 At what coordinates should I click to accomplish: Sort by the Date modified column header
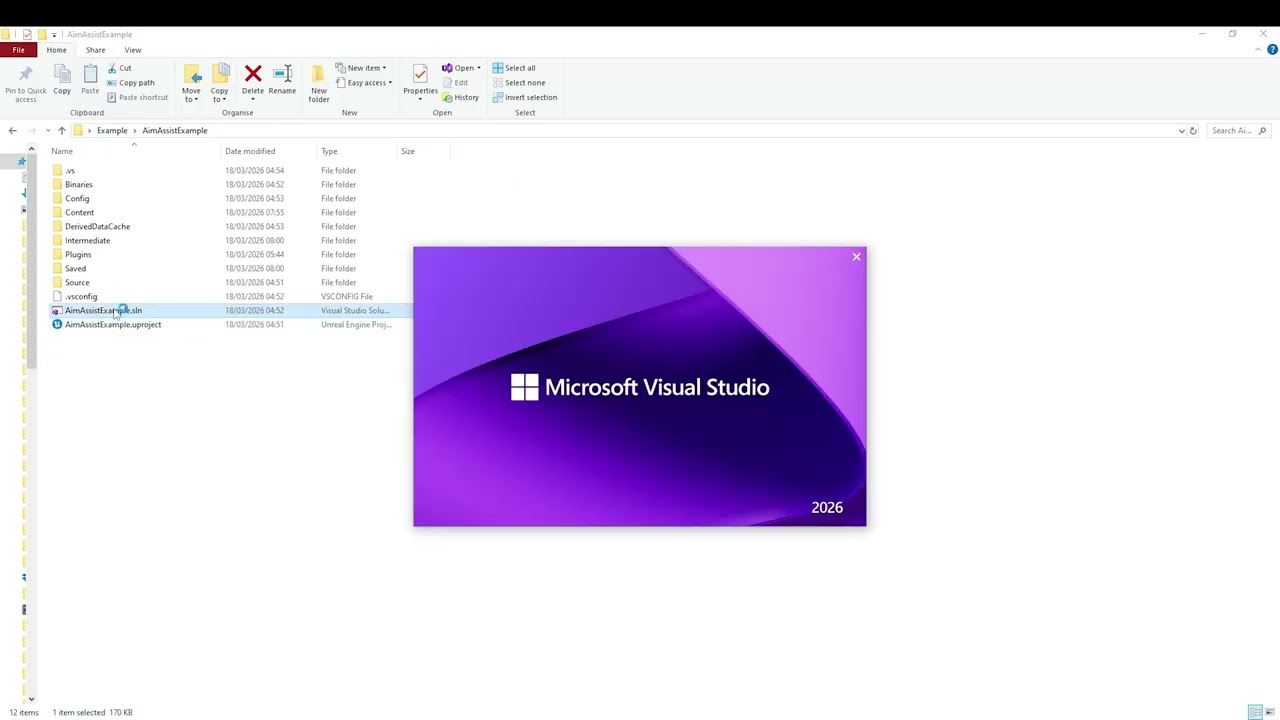coord(268,151)
